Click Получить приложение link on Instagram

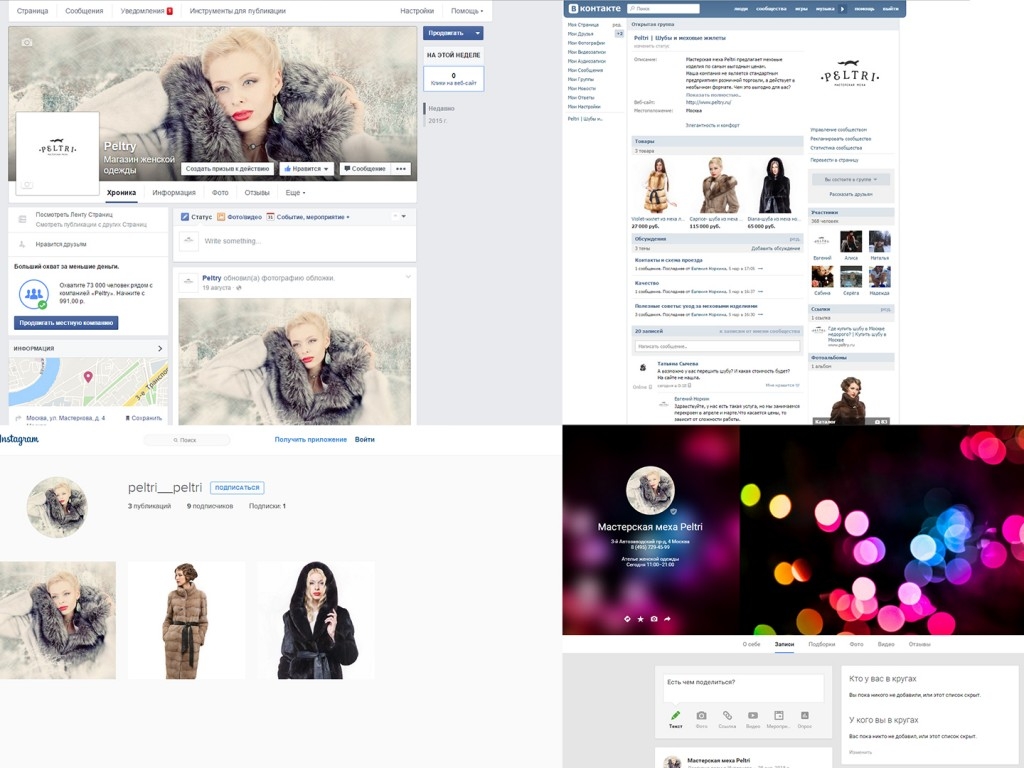(x=310, y=440)
